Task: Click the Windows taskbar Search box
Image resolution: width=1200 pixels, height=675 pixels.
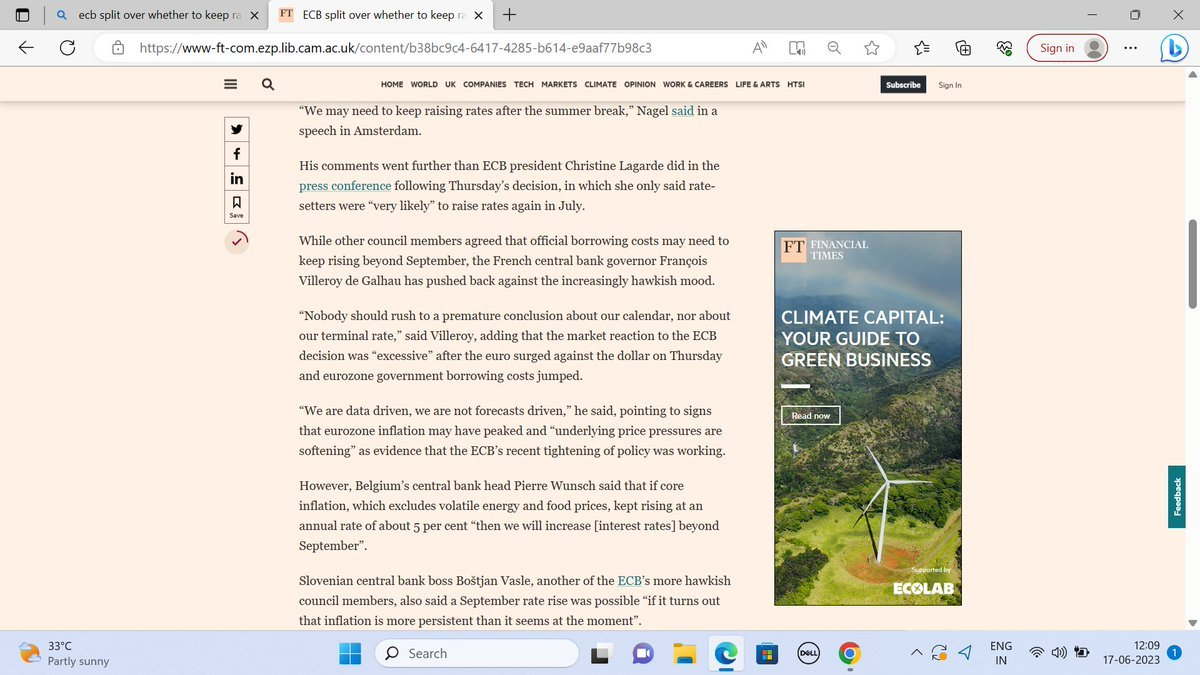Action: [x=478, y=654]
